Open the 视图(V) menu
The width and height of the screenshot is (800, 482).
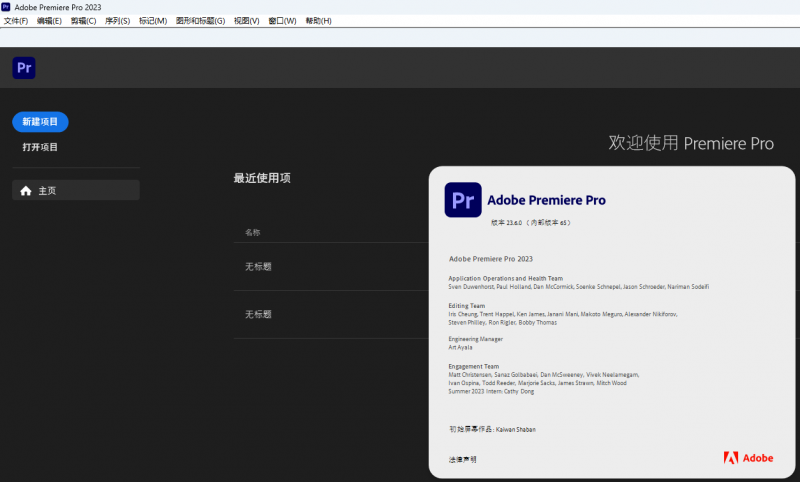[246, 21]
